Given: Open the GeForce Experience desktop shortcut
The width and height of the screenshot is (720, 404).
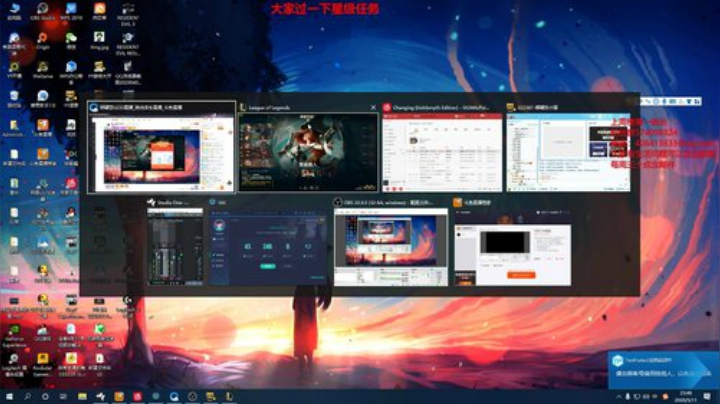Looking at the screenshot, I should click(14, 337).
